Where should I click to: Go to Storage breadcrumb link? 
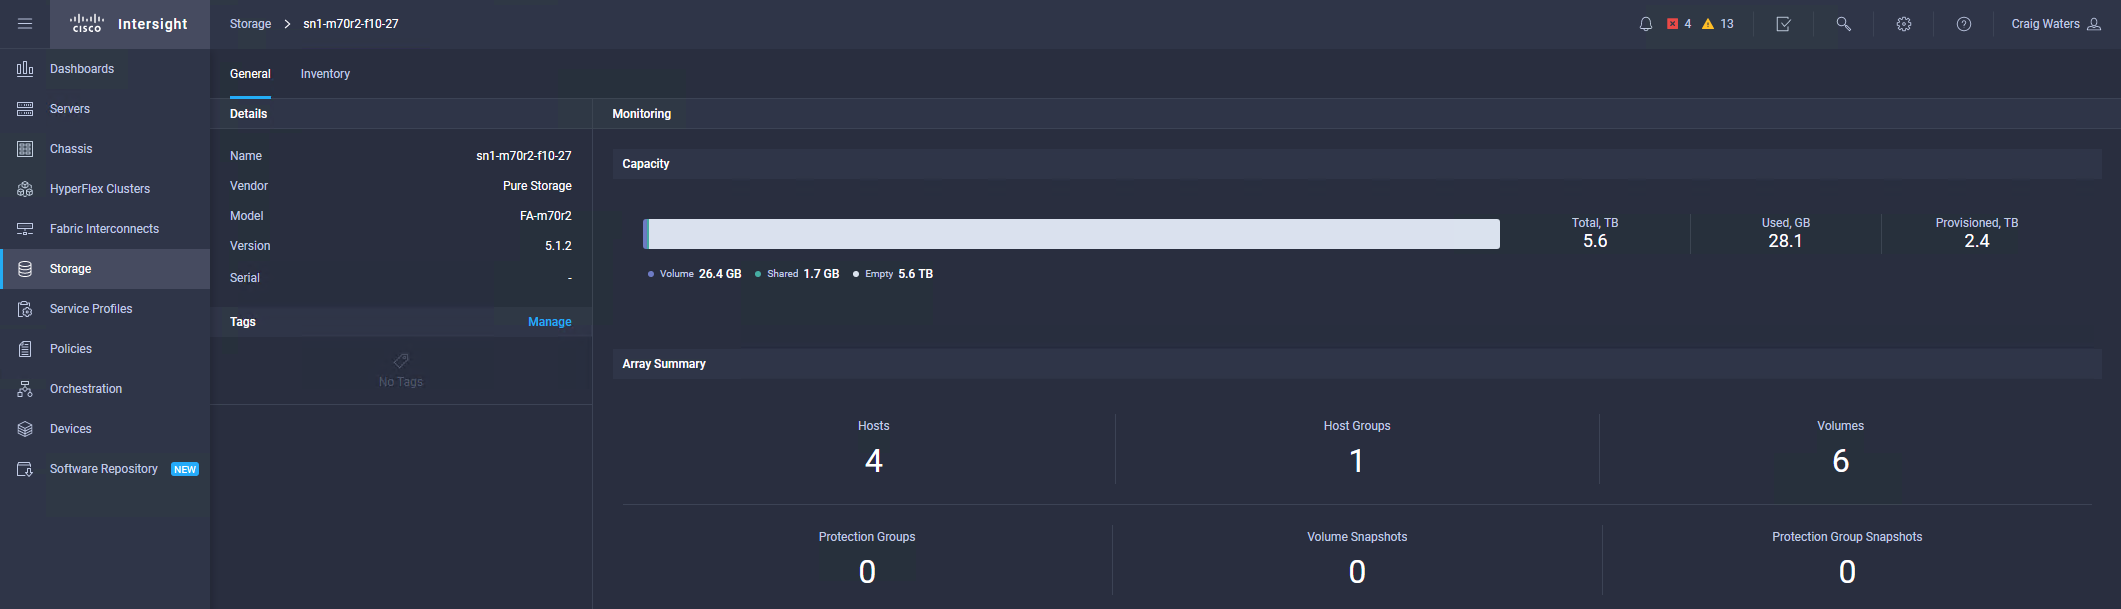(250, 24)
